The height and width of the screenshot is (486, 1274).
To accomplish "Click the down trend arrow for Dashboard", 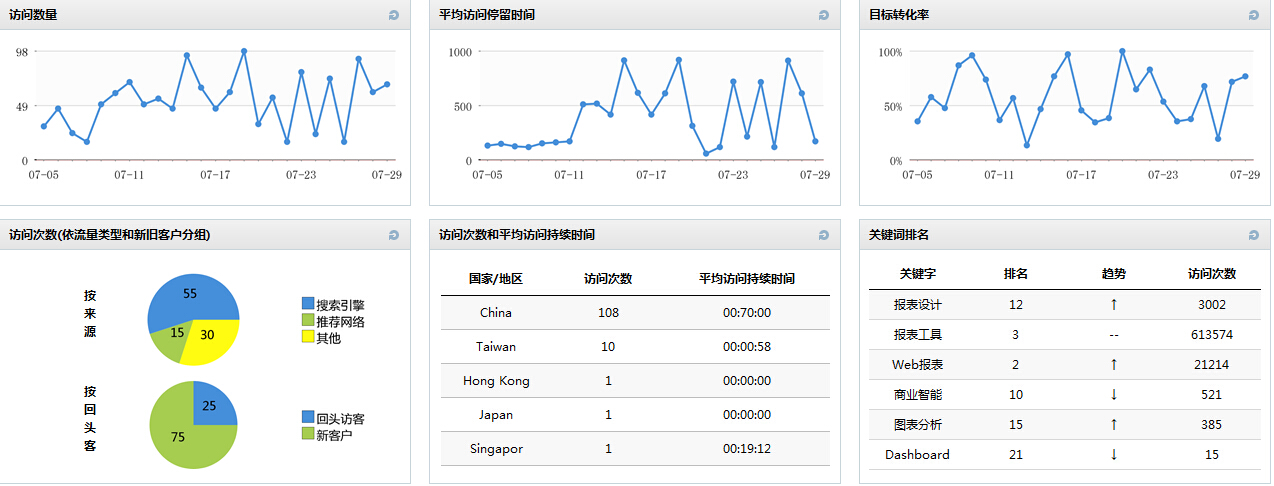I will coord(1113,455).
